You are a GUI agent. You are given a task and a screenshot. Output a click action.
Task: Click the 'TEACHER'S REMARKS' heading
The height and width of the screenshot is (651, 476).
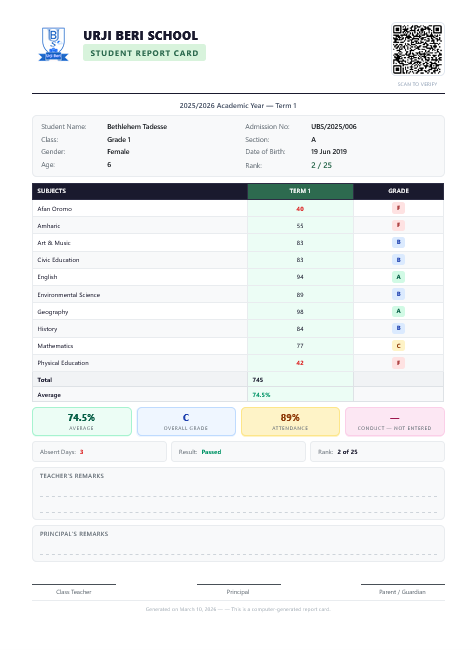click(x=72, y=476)
